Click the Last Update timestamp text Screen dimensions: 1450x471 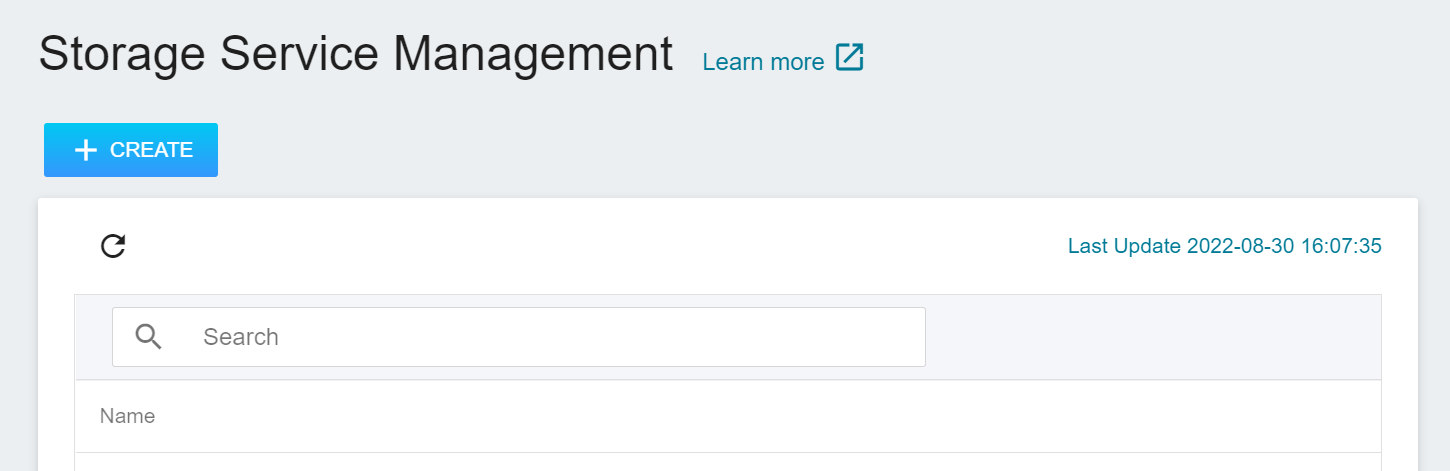coord(1225,246)
